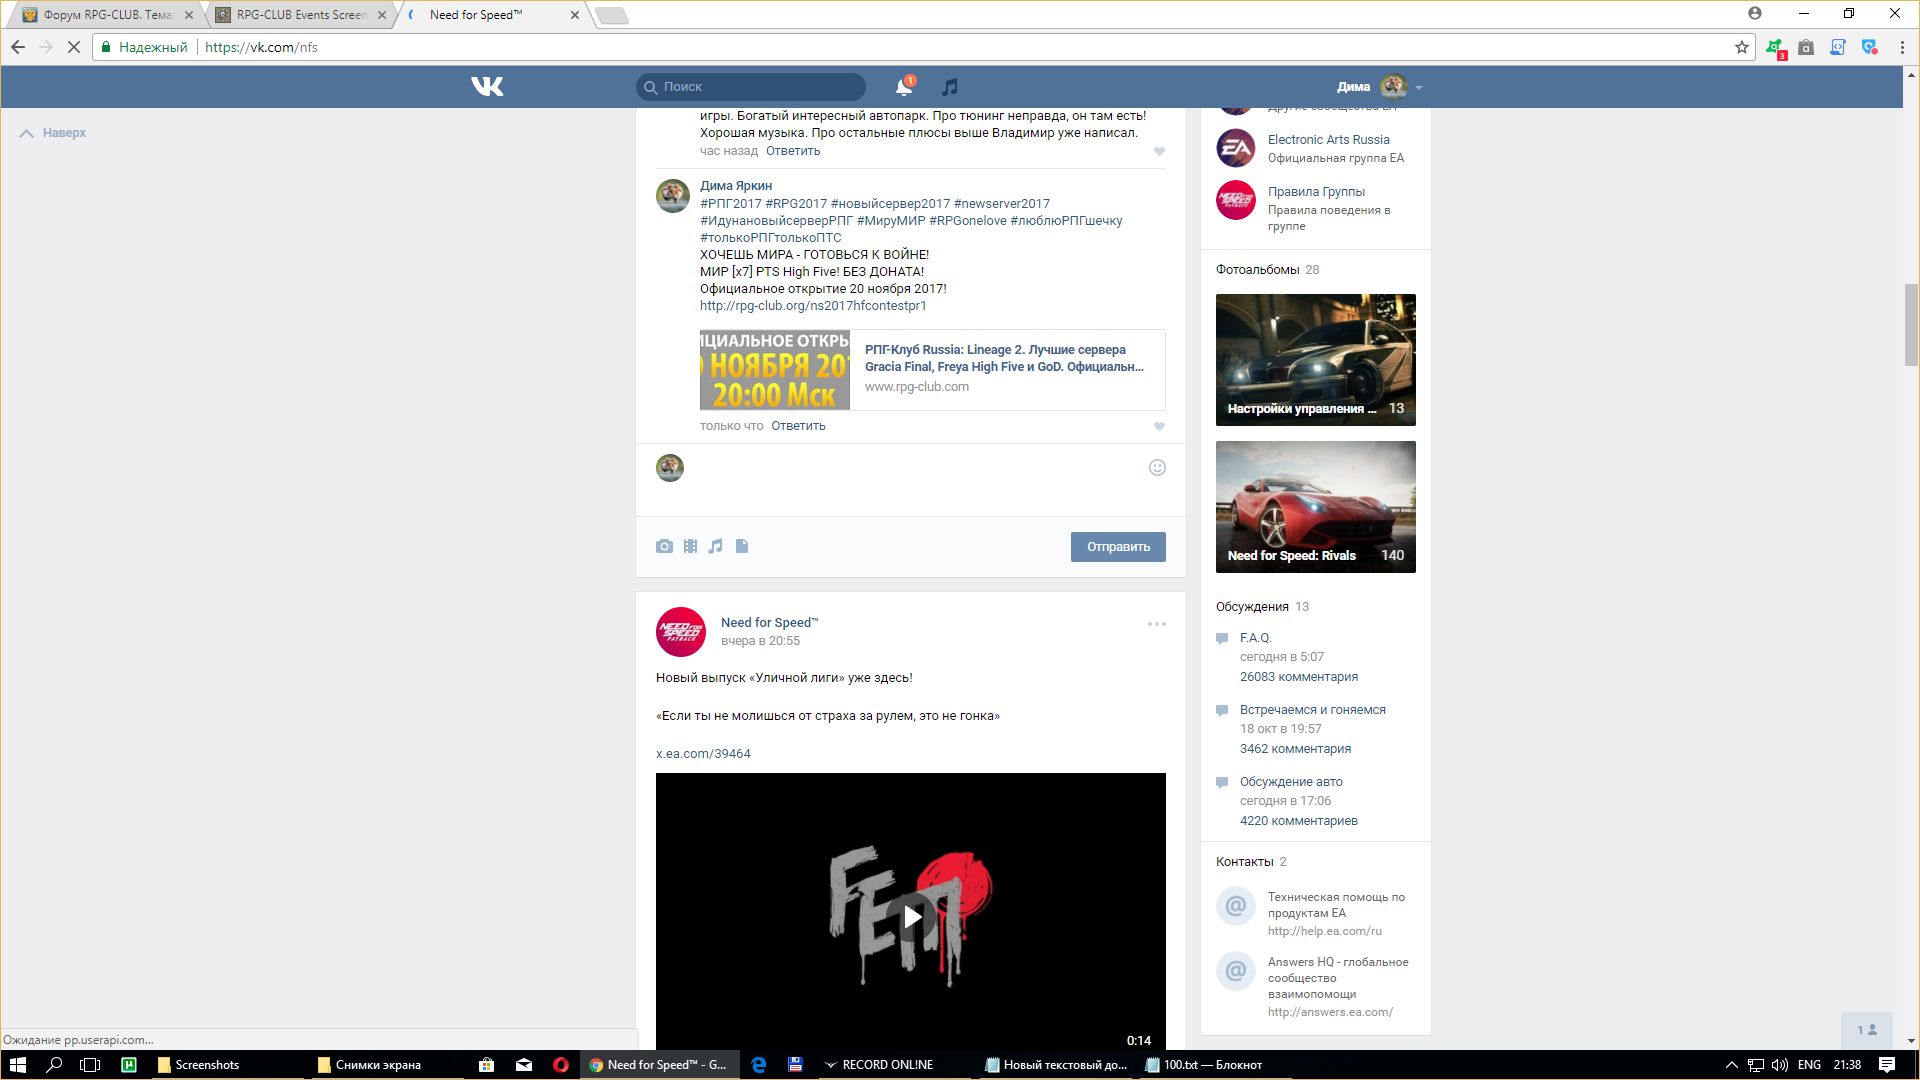Attach a photo with camera icon
This screenshot has width=1920, height=1080.
[x=664, y=546]
